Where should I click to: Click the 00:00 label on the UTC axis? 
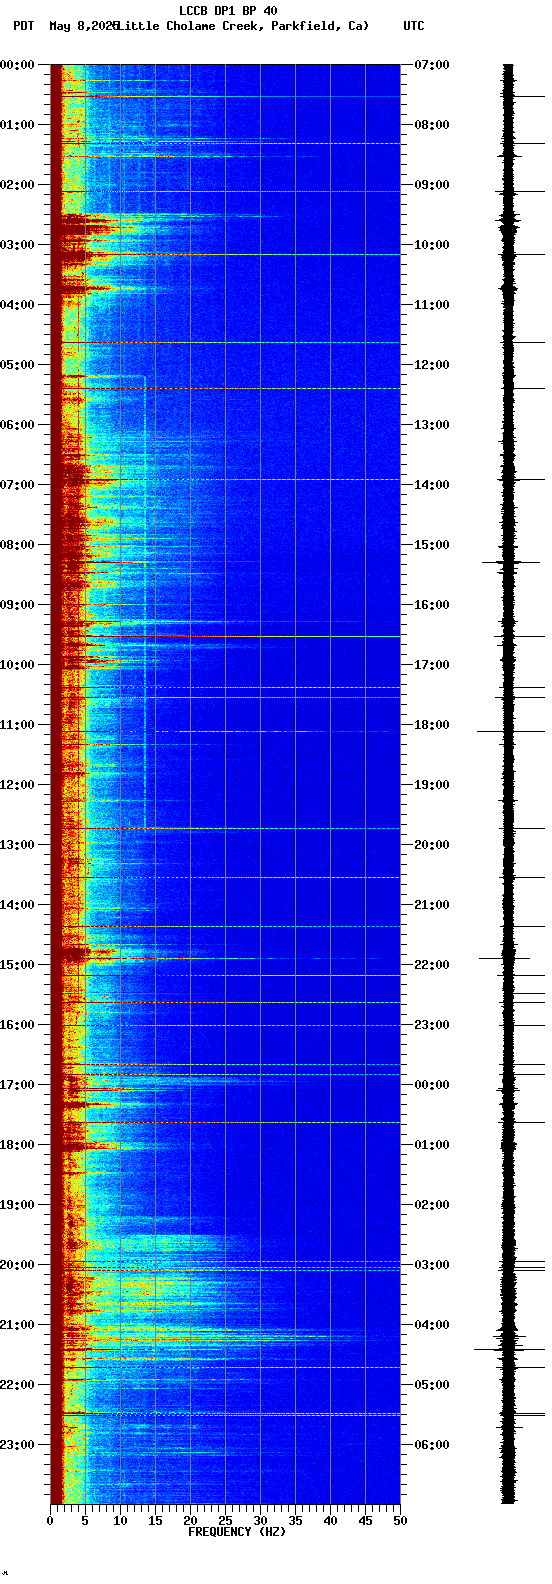(432, 1085)
